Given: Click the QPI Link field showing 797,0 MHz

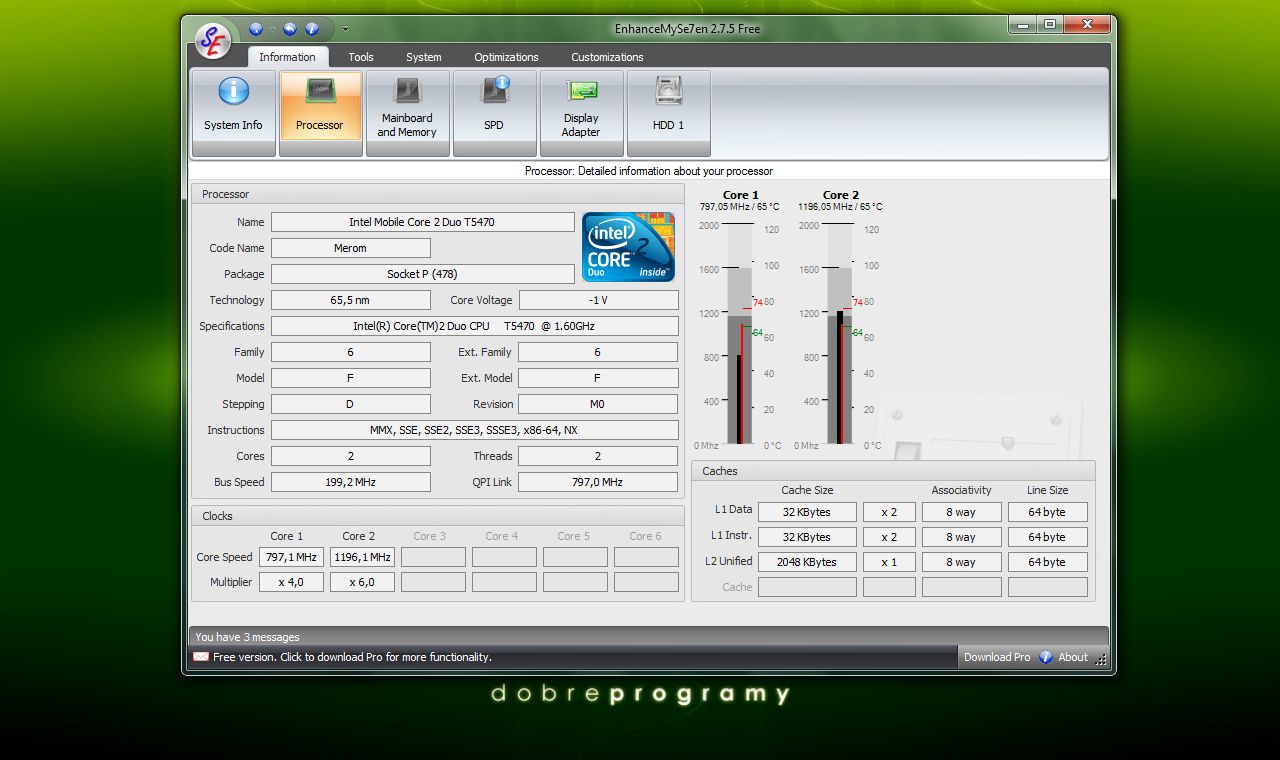Looking at the screenshot, I should [x=598, y=482].
